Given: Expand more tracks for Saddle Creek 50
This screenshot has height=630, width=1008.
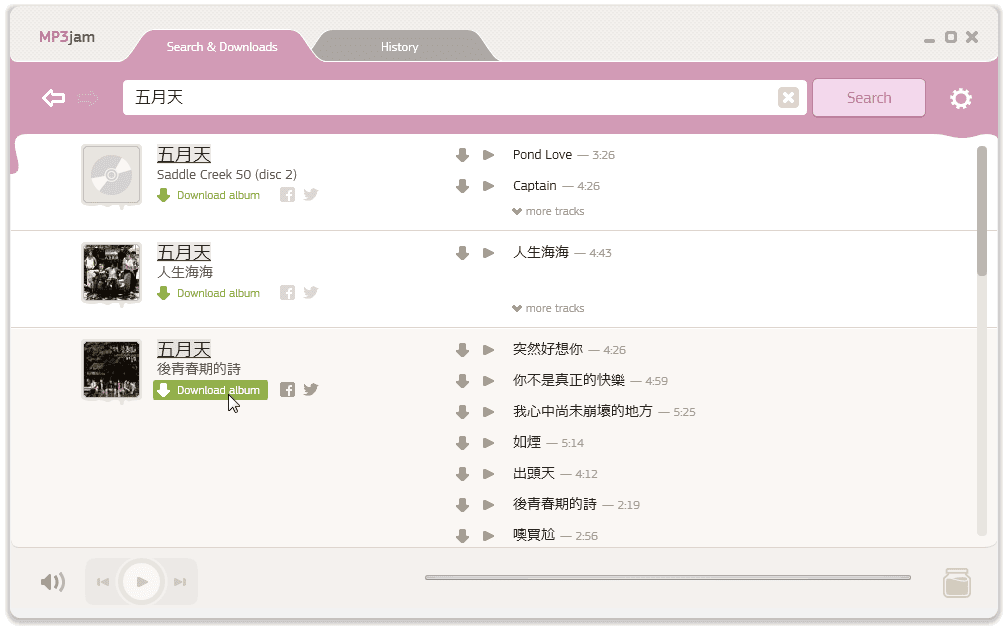Looking at the screenshot, I should pyautogui.click(x=548, y=212).
